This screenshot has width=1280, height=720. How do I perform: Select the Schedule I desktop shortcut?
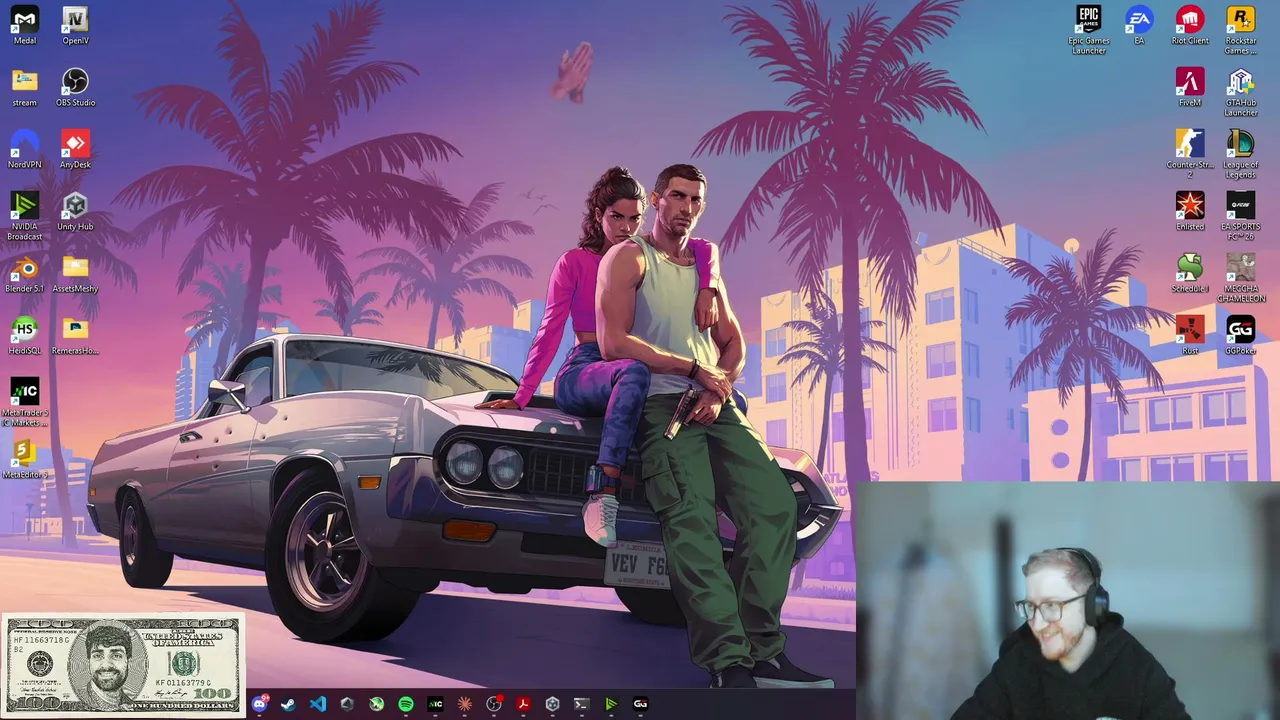[x=1190, y=274]
